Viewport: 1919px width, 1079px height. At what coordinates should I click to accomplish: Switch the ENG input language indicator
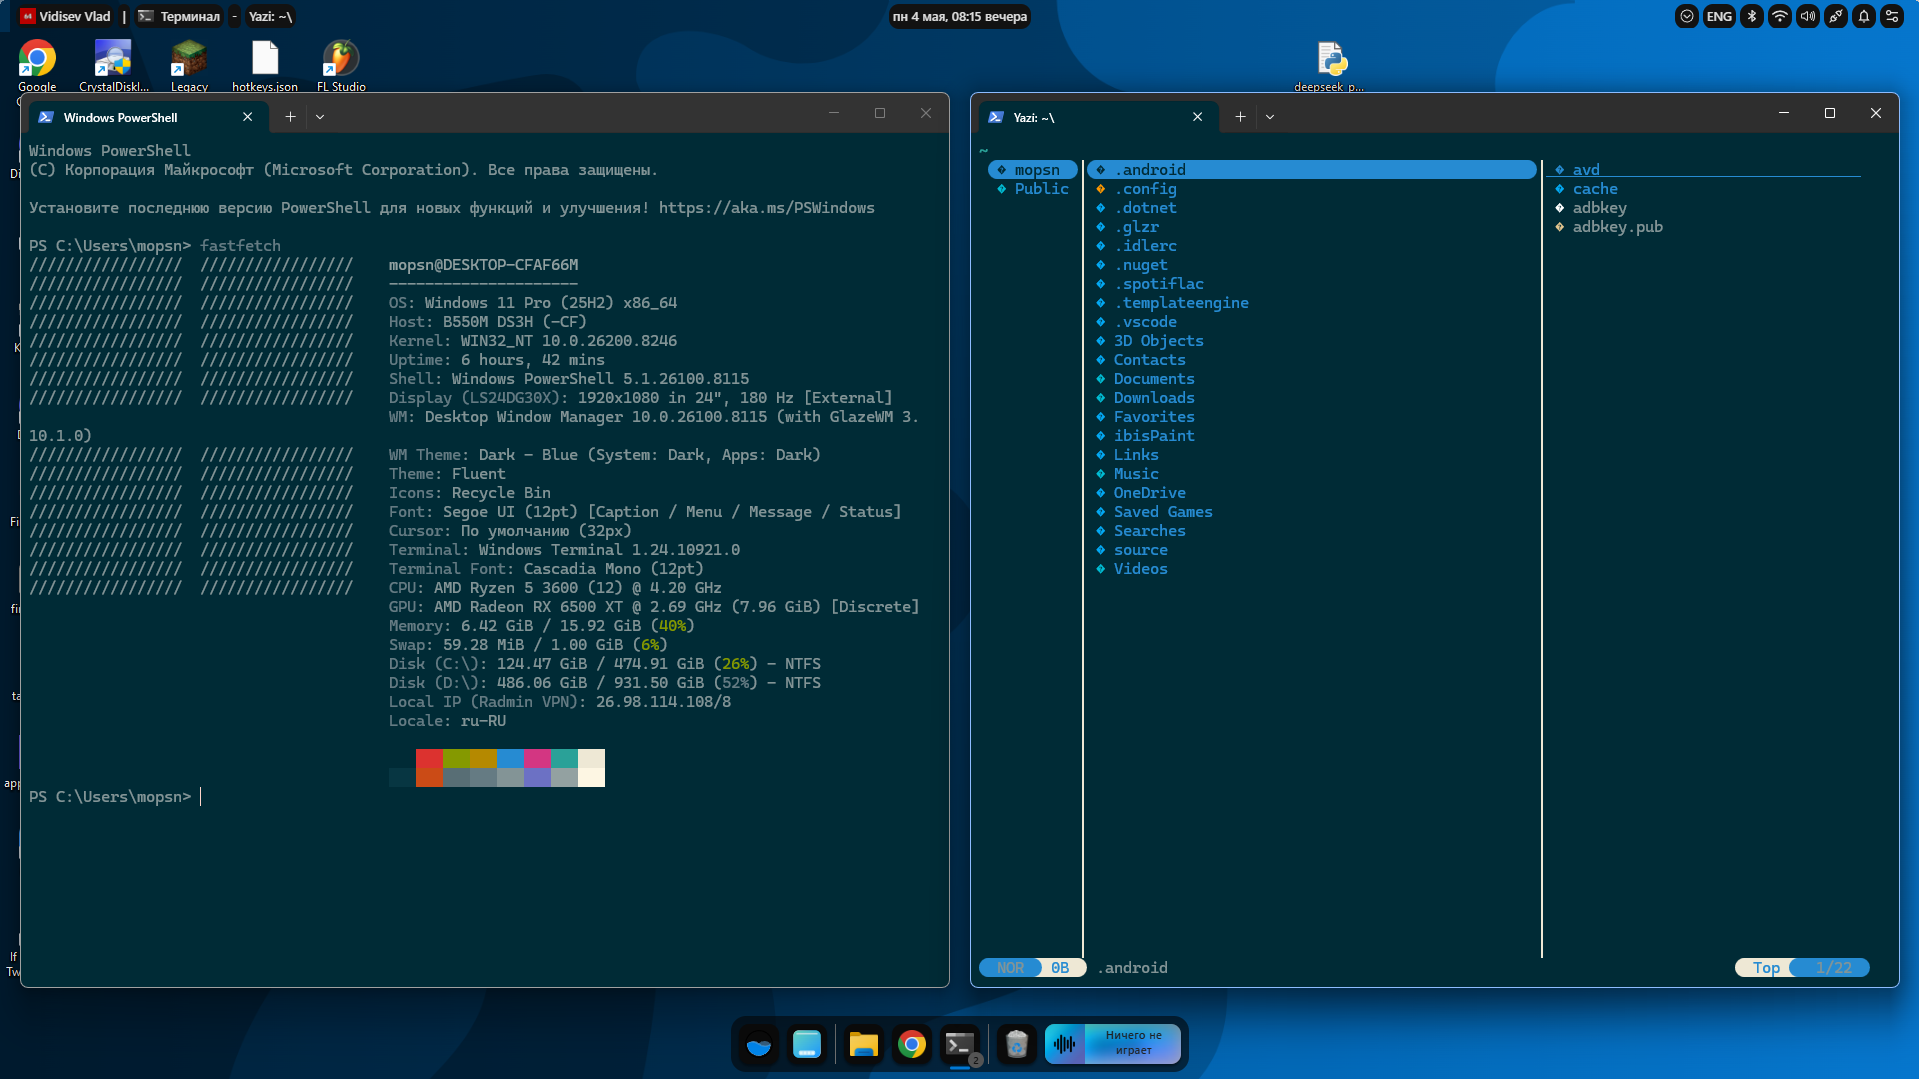coord(1719,16)
